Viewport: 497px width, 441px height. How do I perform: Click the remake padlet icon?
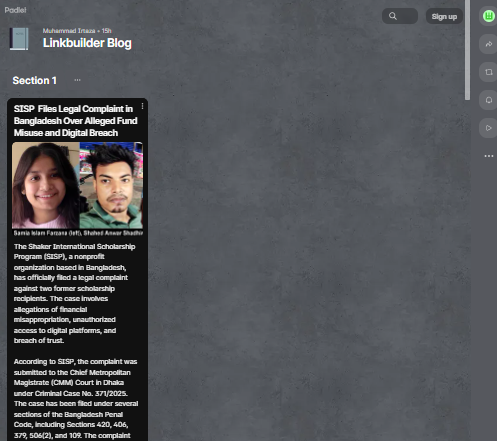(x=489, y=72)
